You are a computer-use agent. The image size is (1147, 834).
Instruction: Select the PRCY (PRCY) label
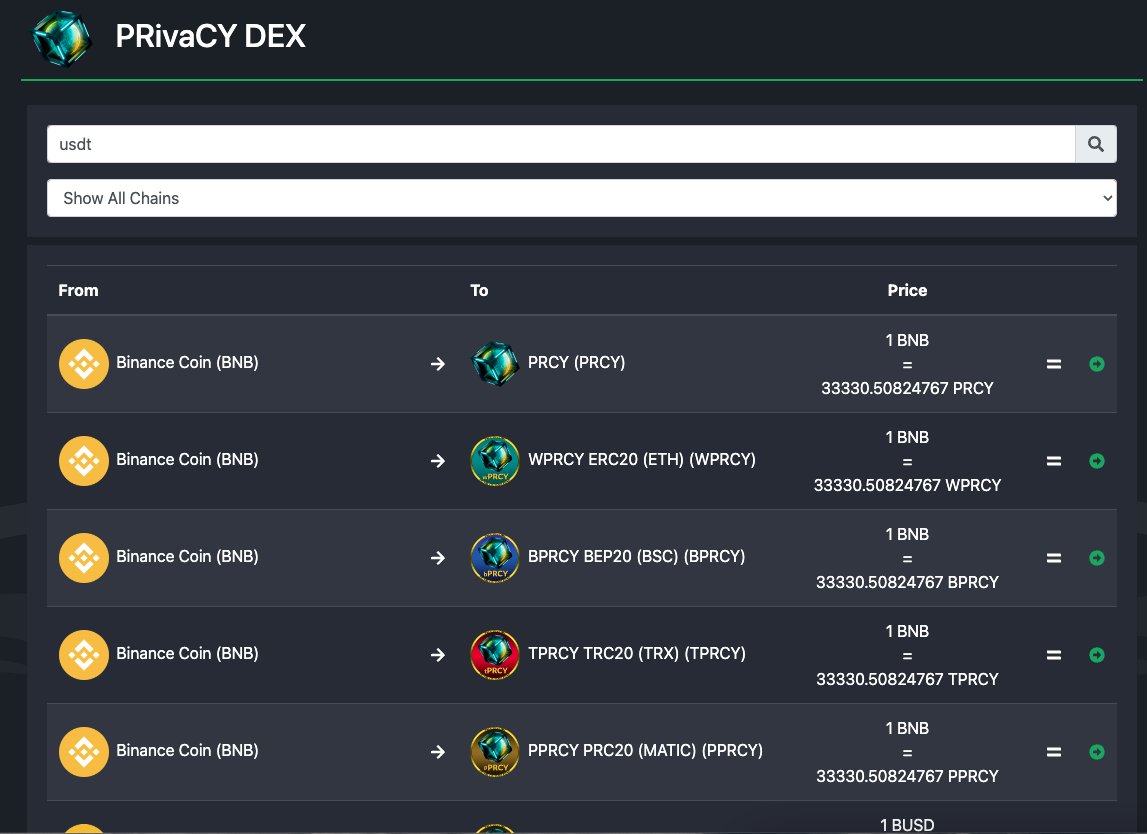(576, 363)
